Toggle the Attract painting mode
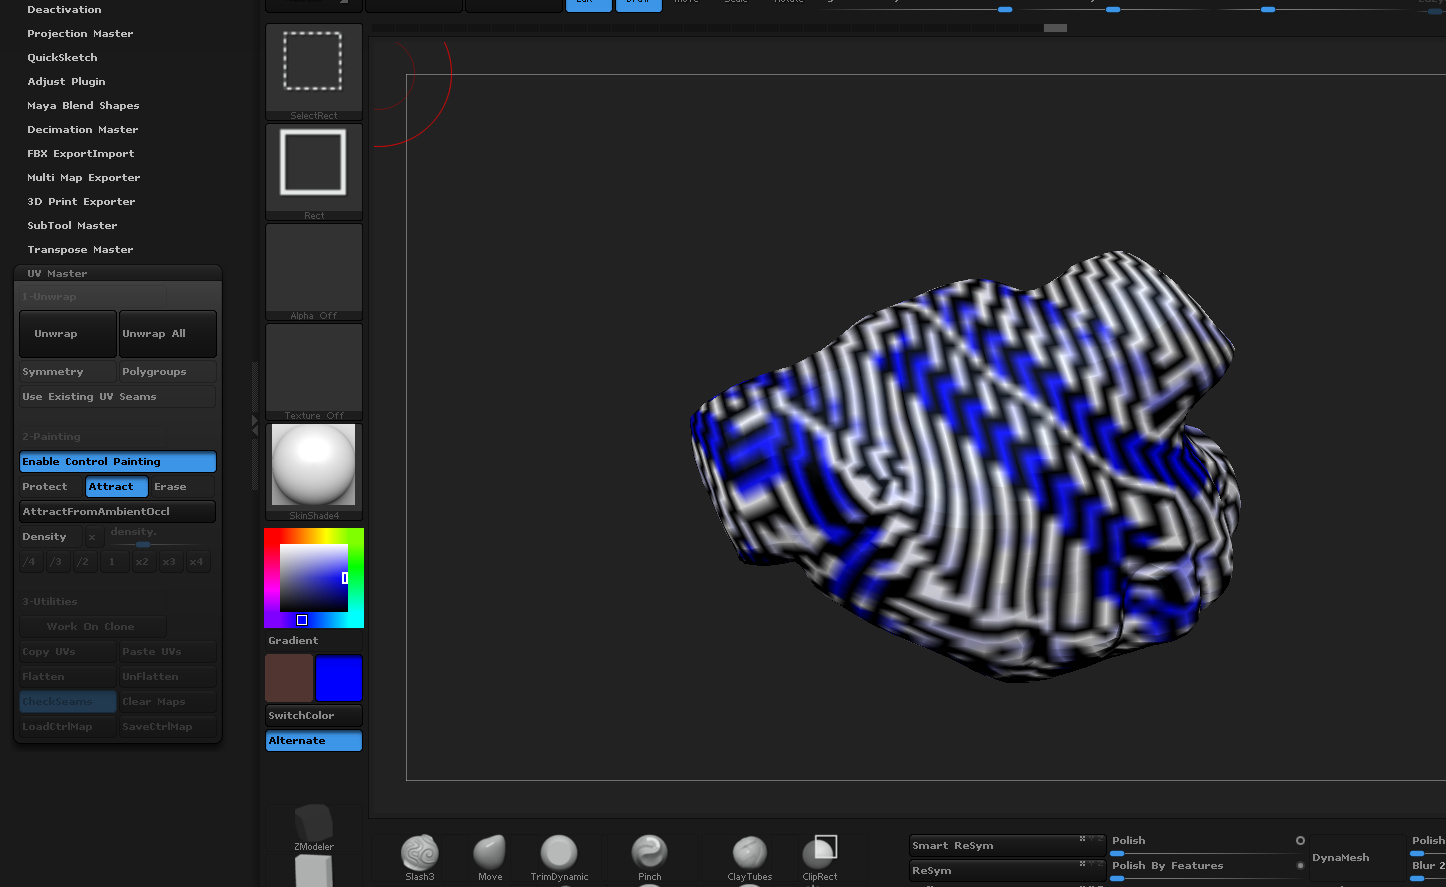1446x887 pixels. pos(116,487)
